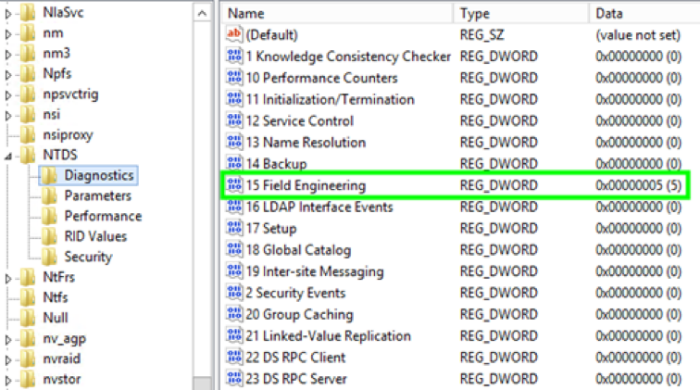Screen dimensions: 700x390
Task: Sort values by Type column header
Action: tap(522, 13)
